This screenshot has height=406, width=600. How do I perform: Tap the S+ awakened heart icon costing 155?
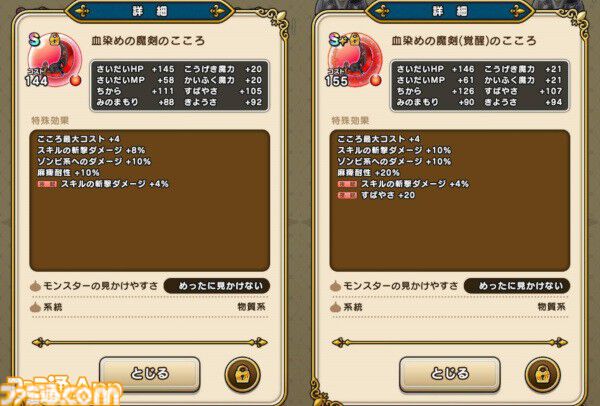tap(355, 60)
